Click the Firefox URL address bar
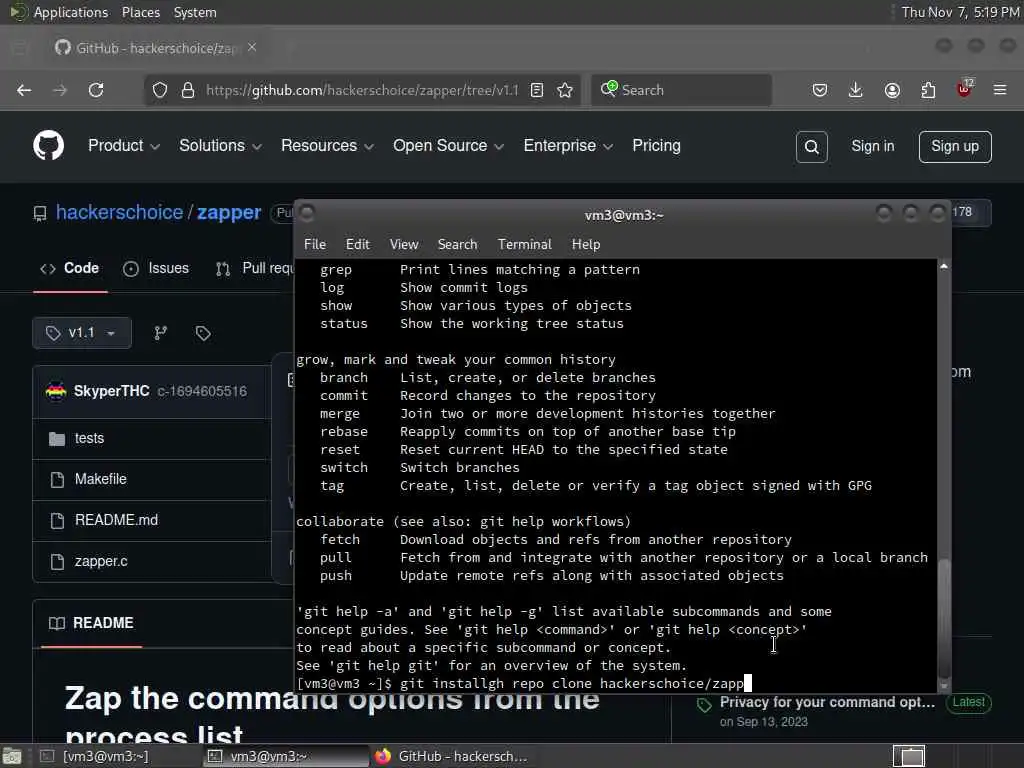1024x768 pixels. pyautogui.click(x=362, y=90)
